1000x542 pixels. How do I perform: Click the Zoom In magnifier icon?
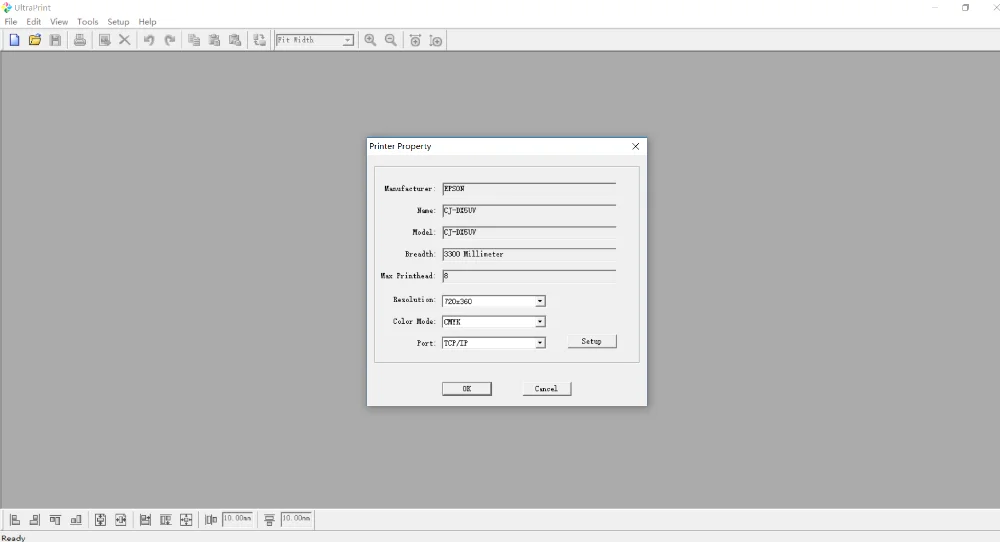pos(370,40)
